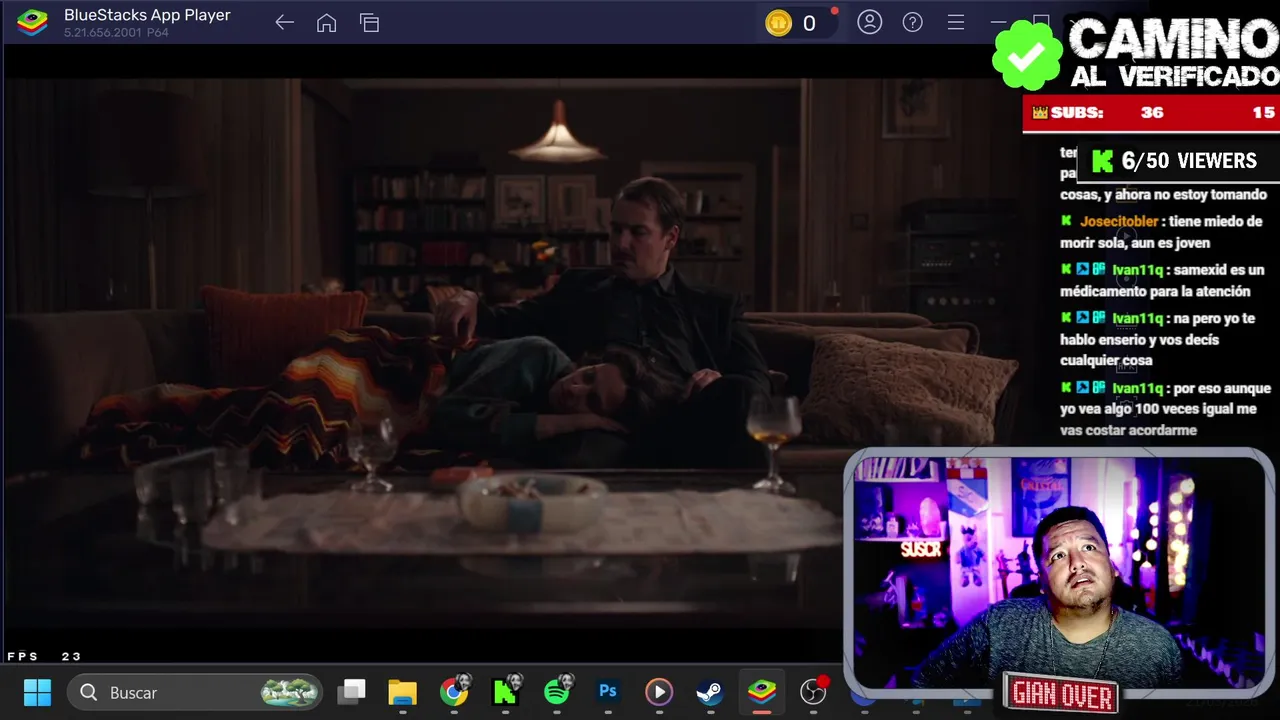This screenshot has height=720, width=1280.
Task: Click the search highlight landscape image
Action: coord(289,692)
